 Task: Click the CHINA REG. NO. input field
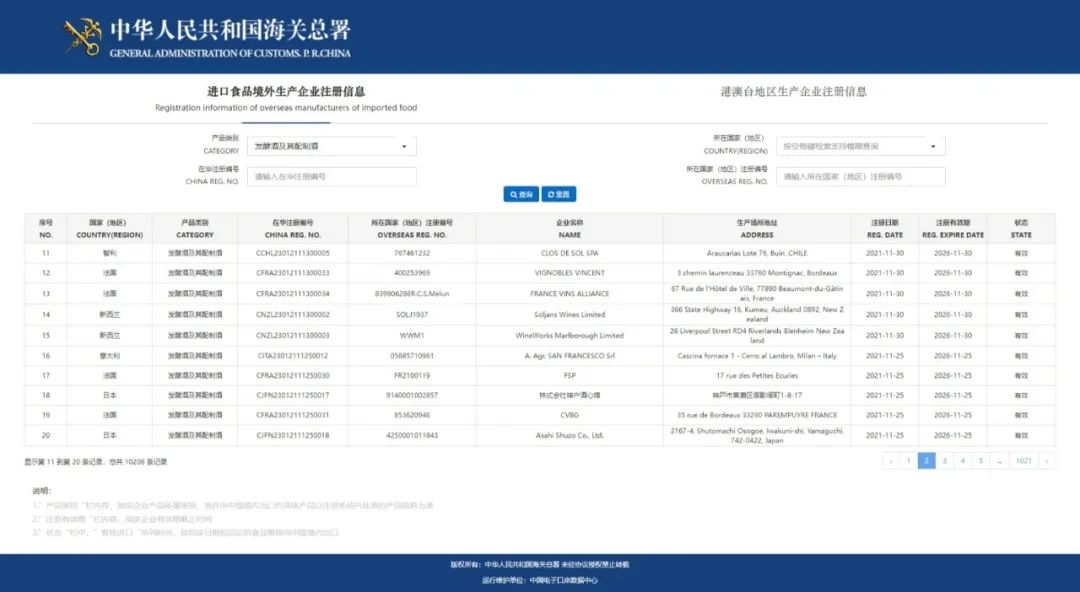point(330,176)
